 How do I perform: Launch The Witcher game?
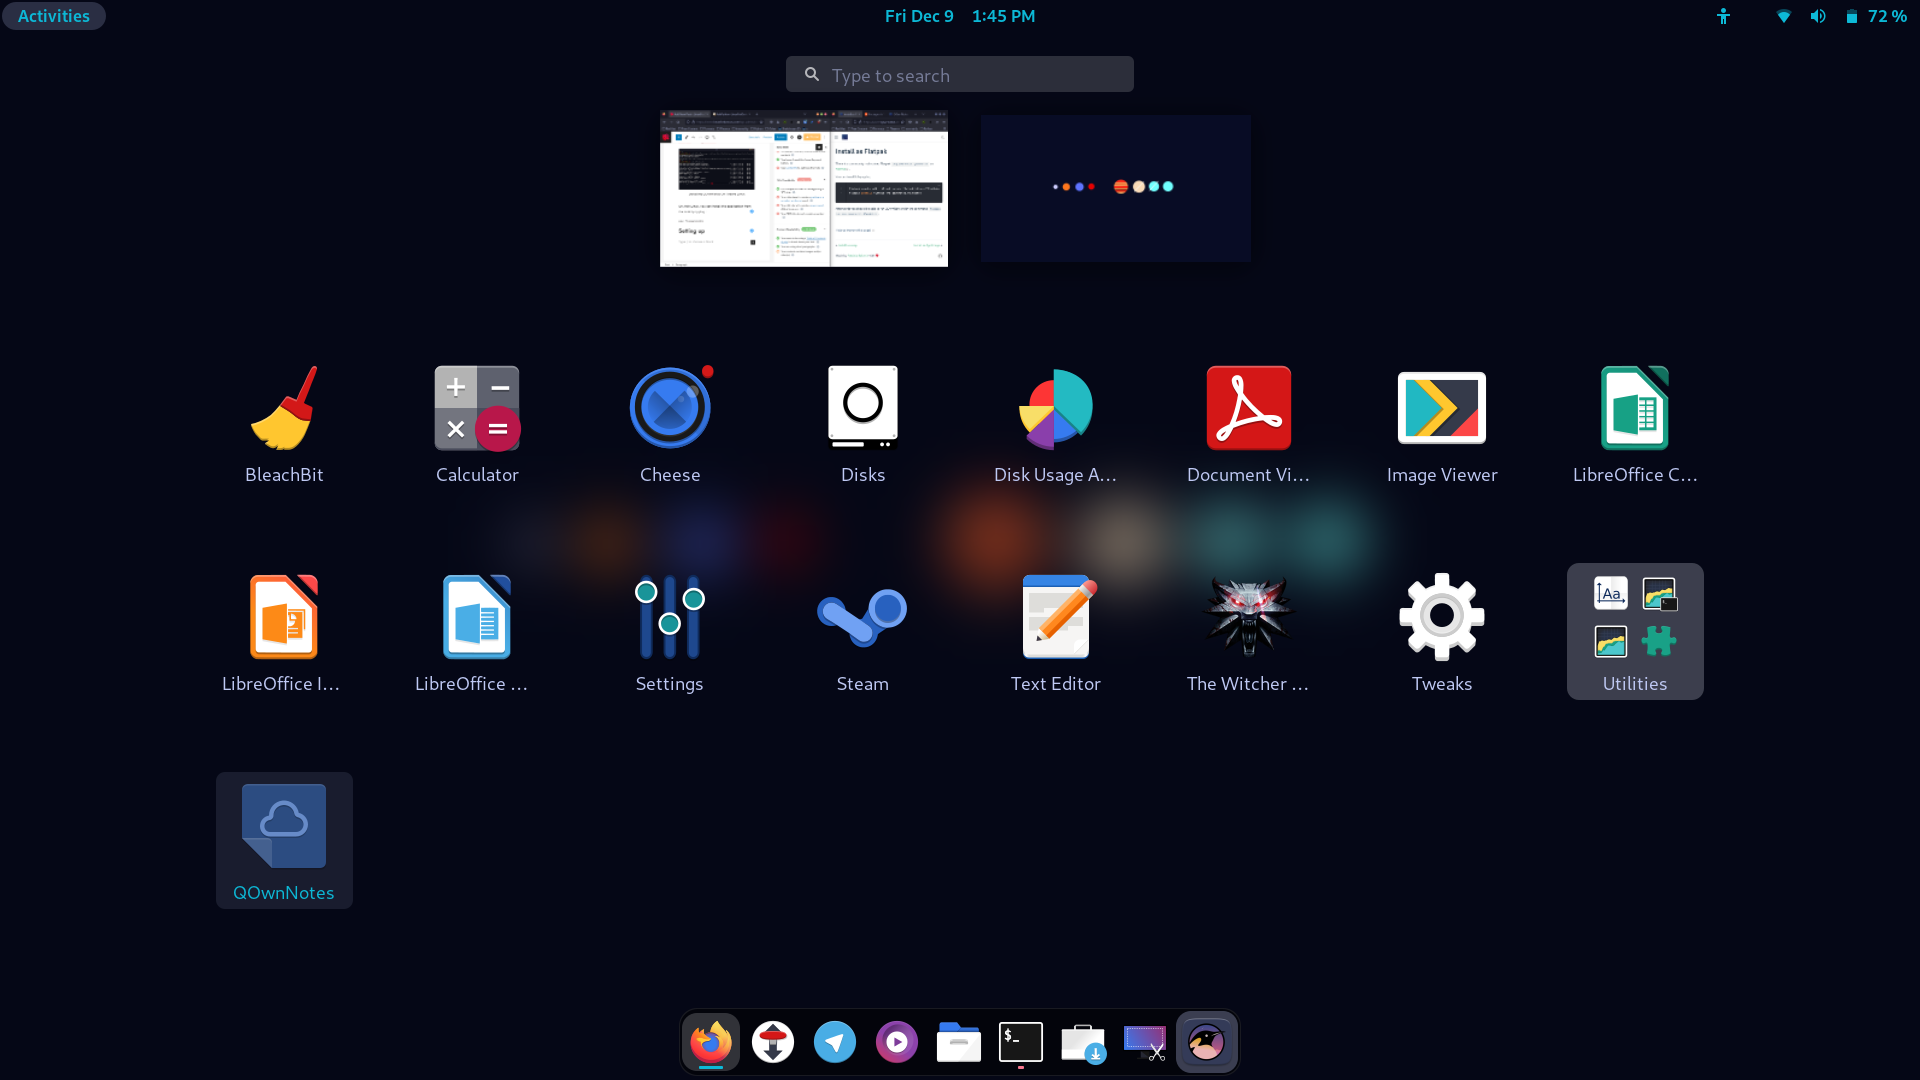click(1248, 616)
